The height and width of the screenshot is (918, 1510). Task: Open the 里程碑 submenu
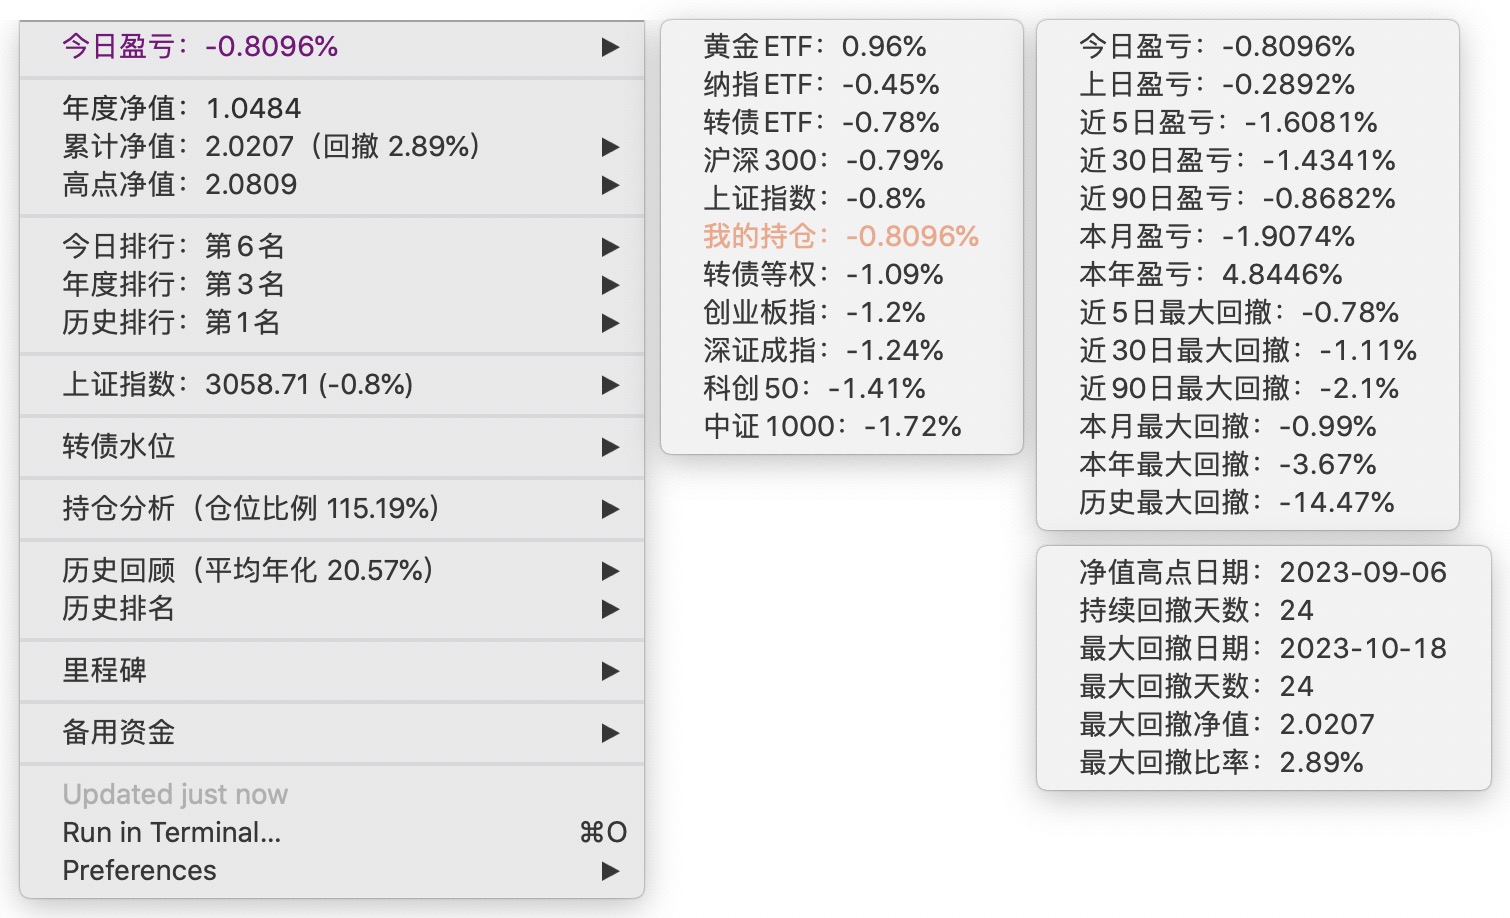pos(105,670)
